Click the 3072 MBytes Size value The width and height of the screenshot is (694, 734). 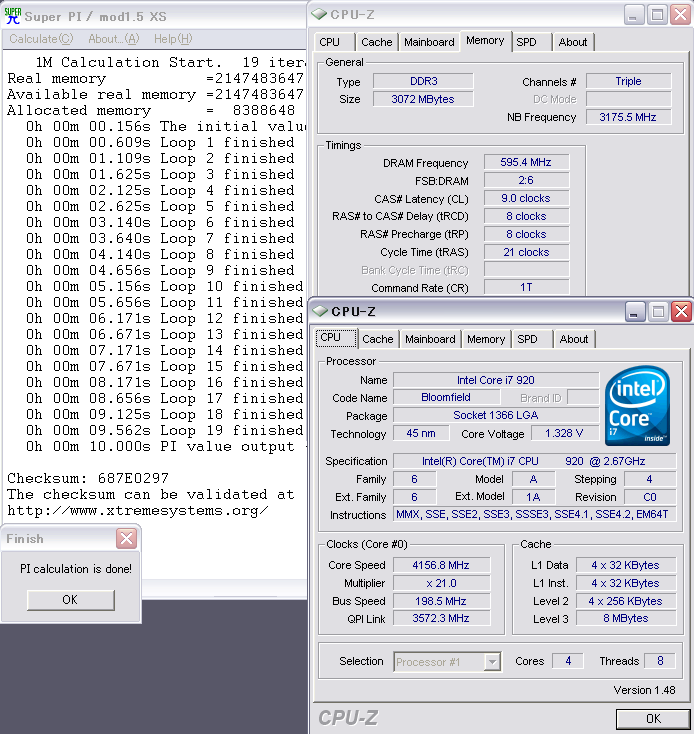point(423,99)
